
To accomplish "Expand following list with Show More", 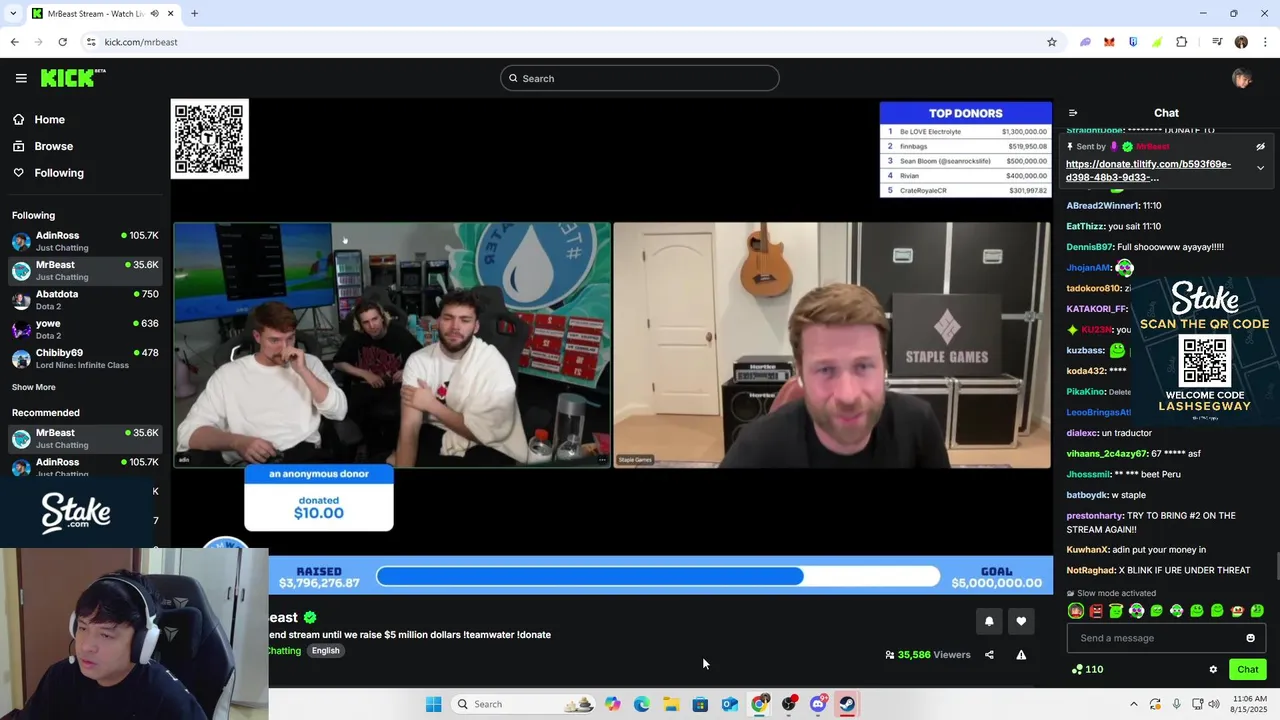I will (34, 387).
